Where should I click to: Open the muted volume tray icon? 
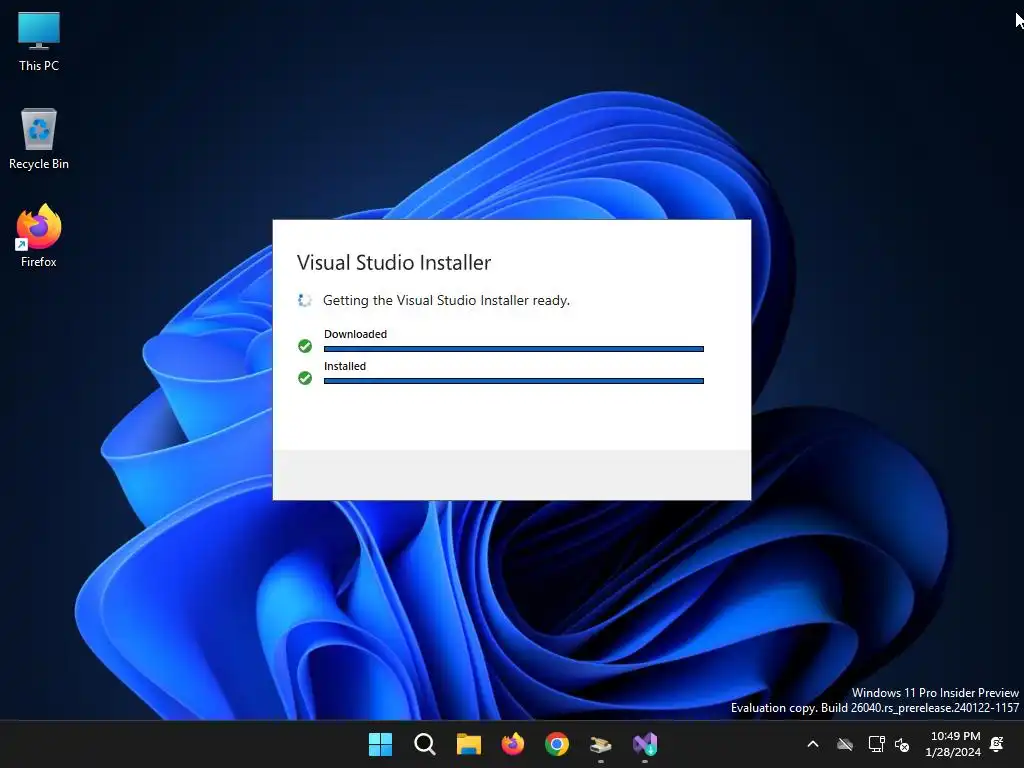coord(902,744)
